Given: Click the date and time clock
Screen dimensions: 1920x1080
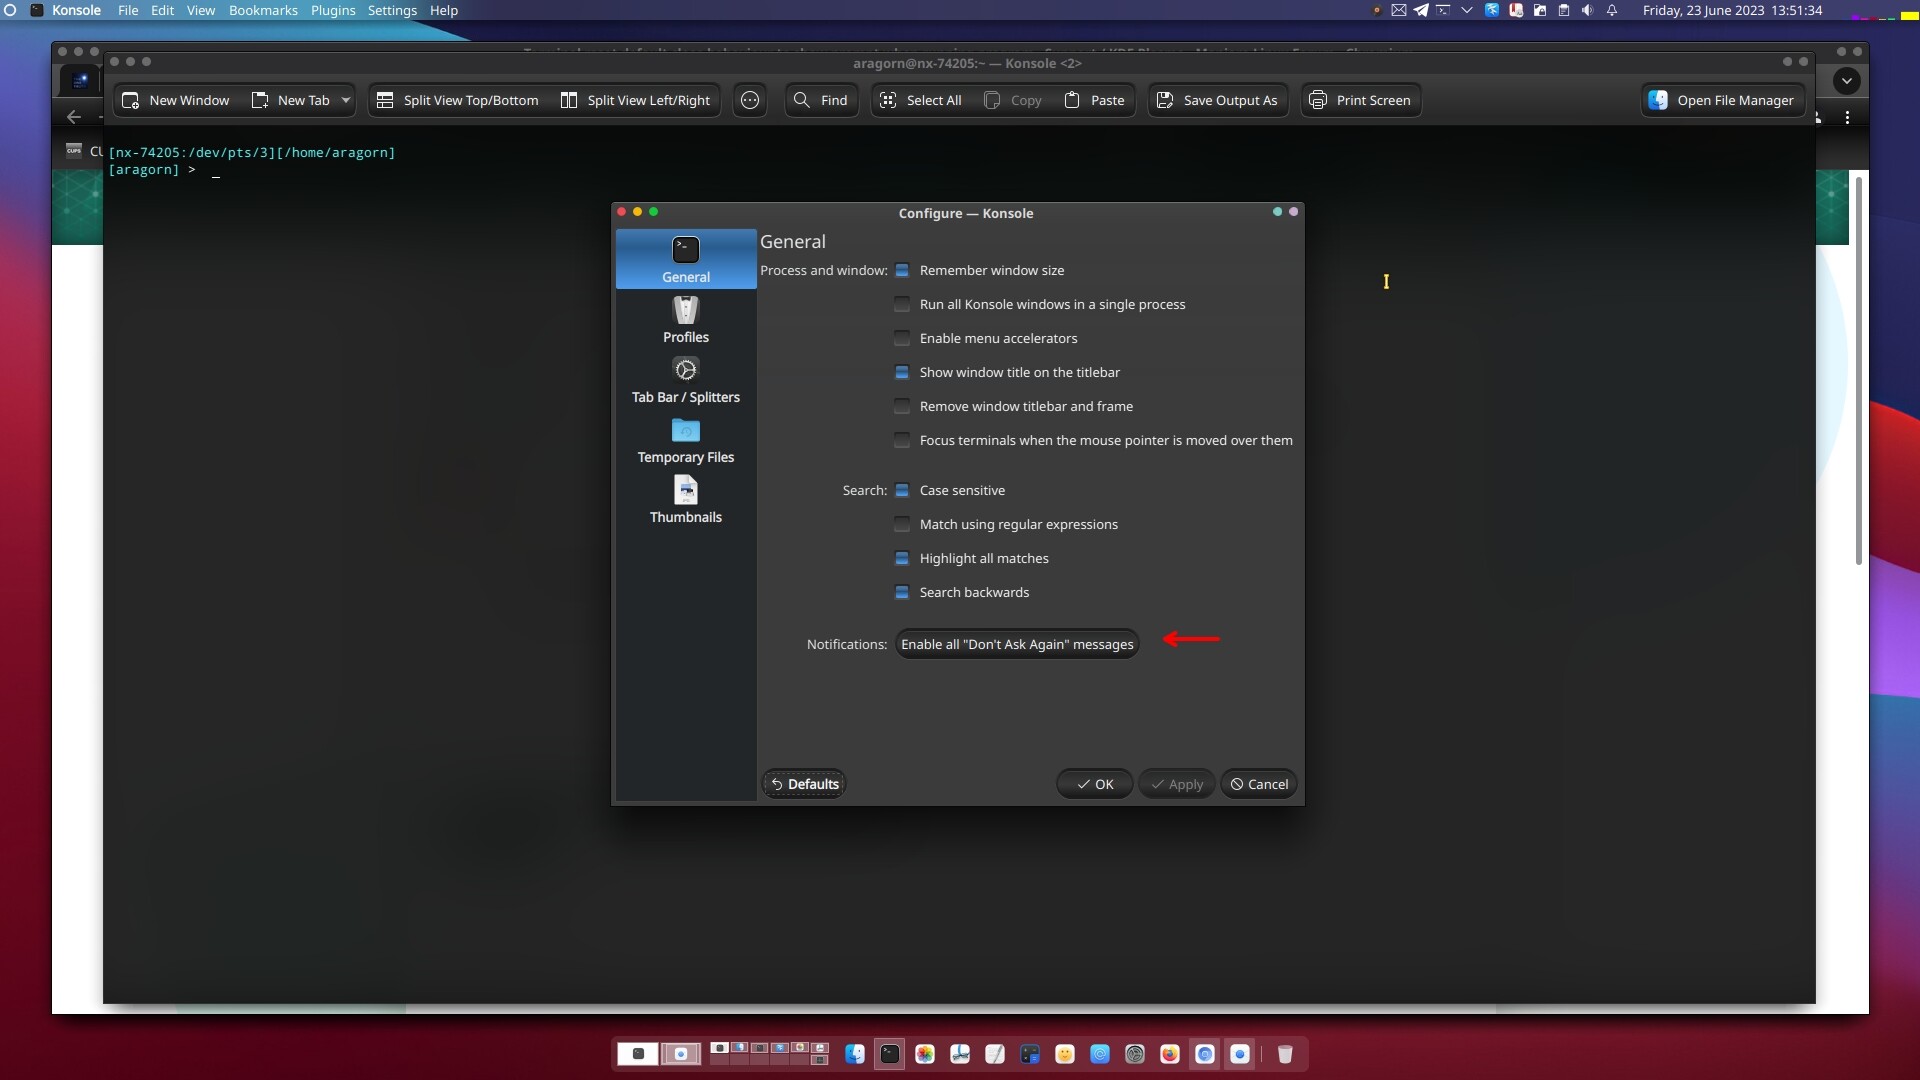Looking at the screenshot, I should (1732, 10).
